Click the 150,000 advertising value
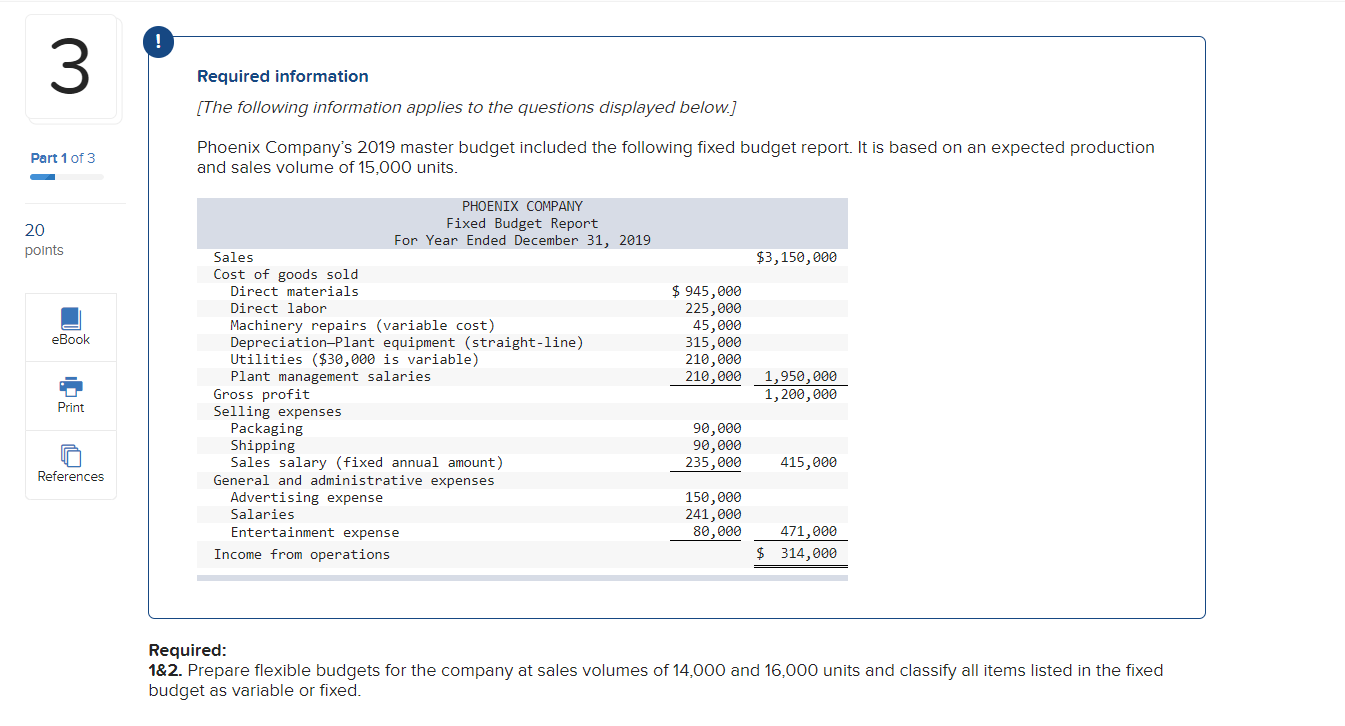 (714, 497)
